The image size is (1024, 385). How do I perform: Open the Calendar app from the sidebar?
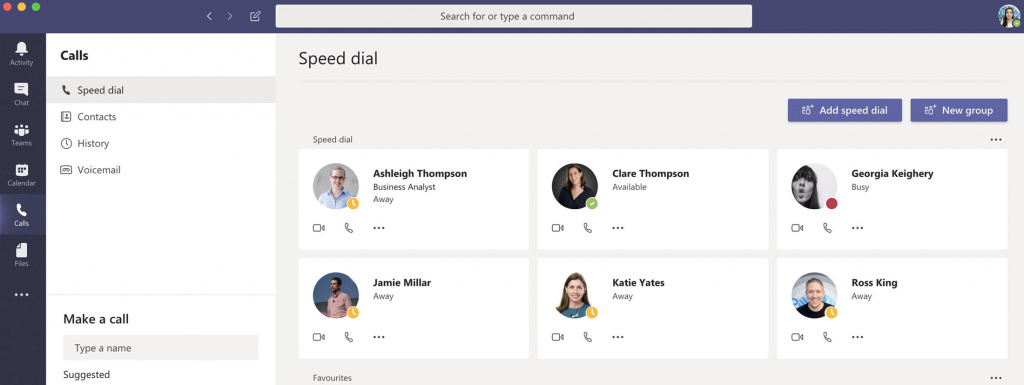pos(22,175)
